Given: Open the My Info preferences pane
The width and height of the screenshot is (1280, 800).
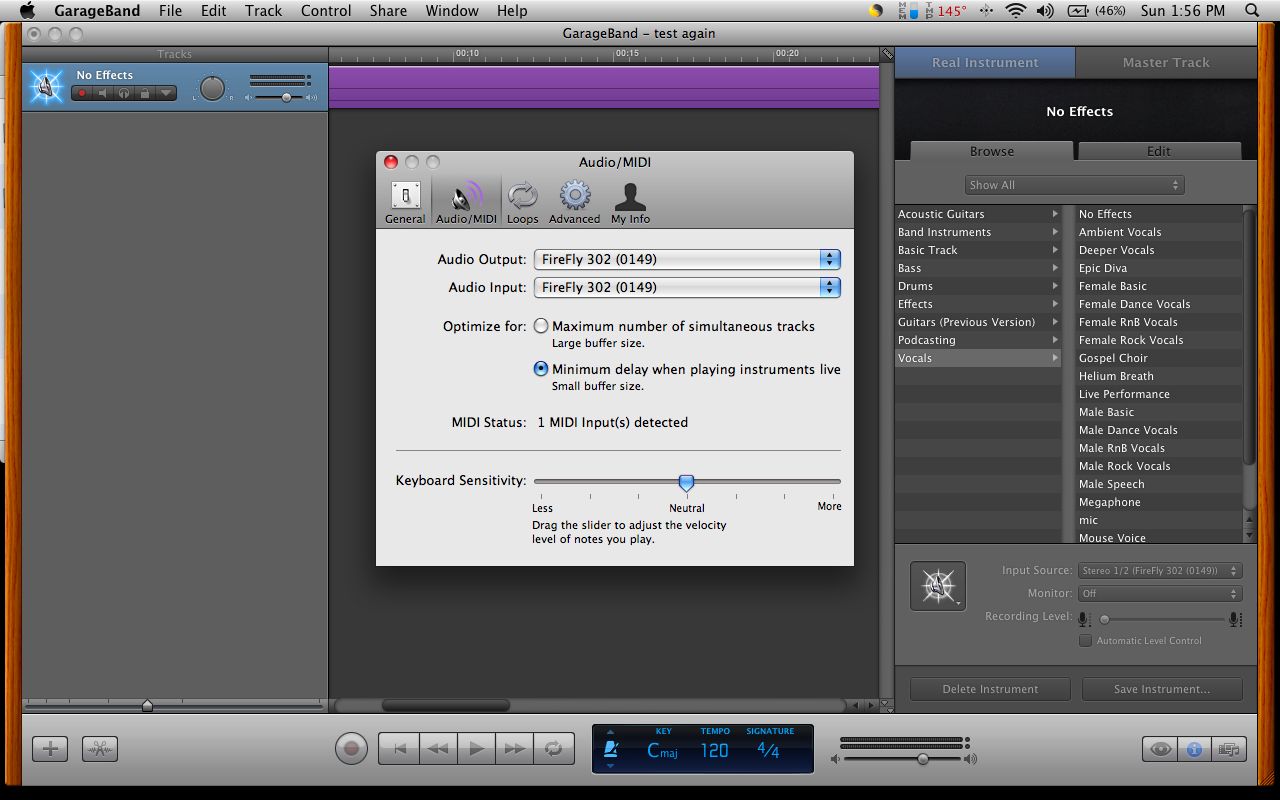Looking at the screenshot, I should 630,202.
